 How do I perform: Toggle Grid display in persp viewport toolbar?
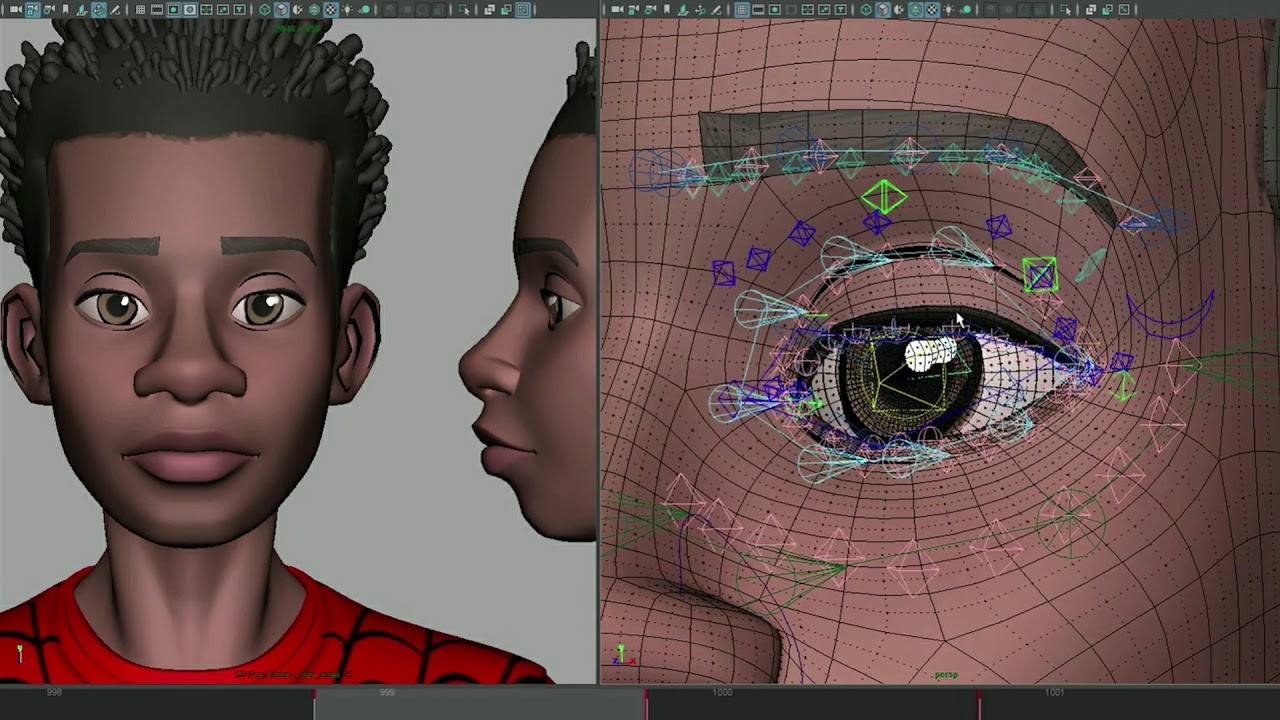pyautogui.click(x=742, y=10)
